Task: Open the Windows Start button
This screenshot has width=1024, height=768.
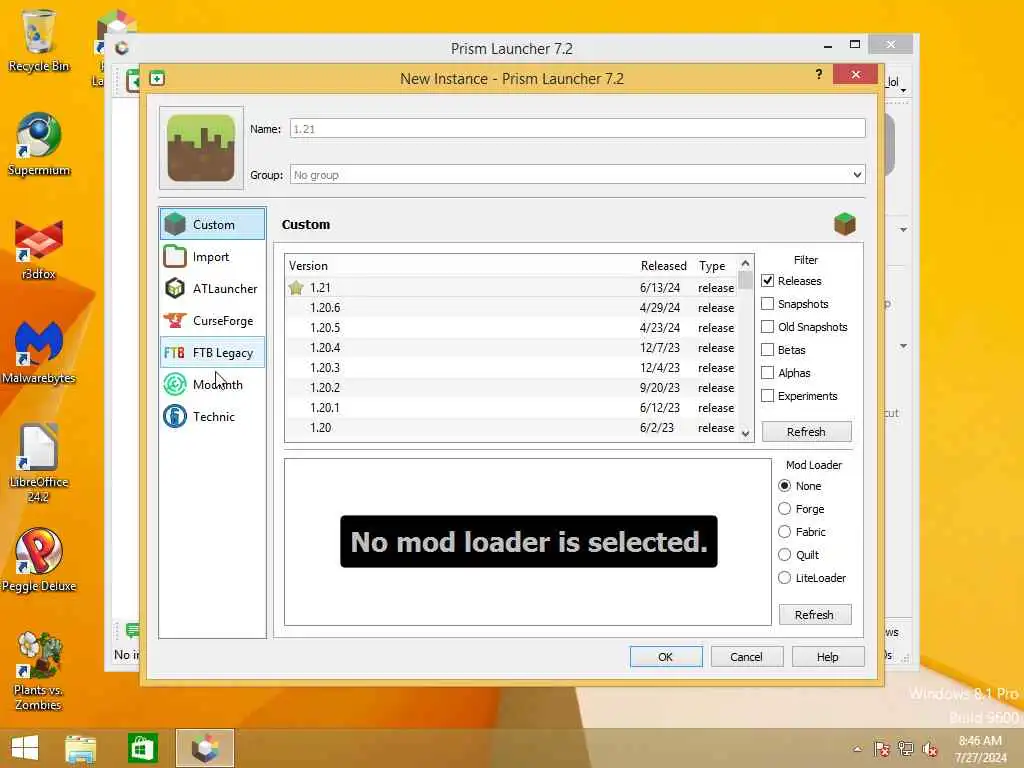Action: 25,748
